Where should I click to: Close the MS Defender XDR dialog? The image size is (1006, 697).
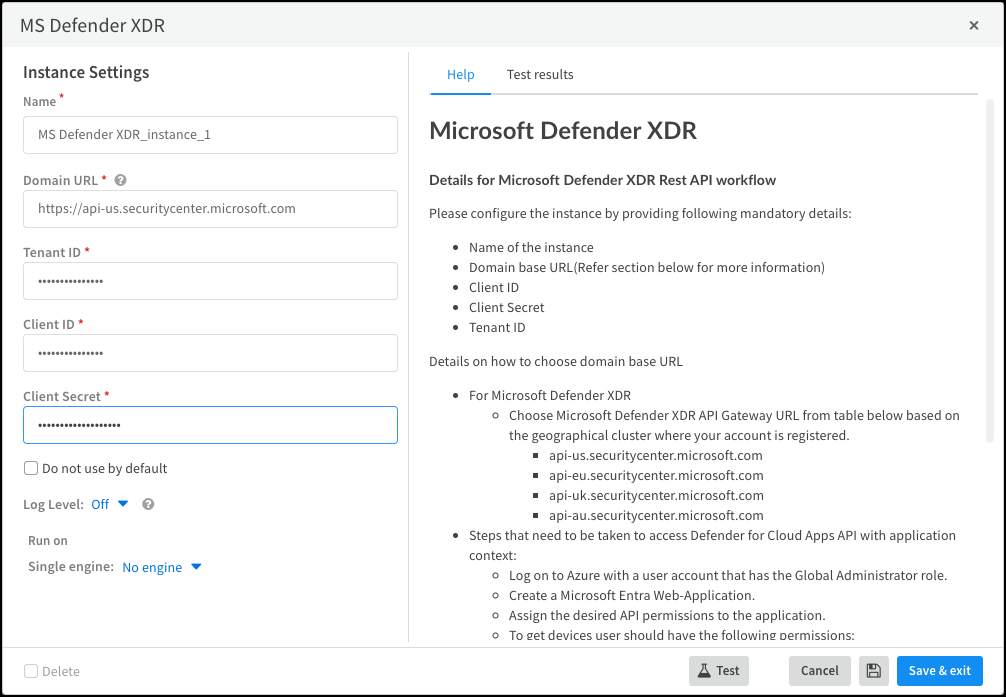pos(974,26)
